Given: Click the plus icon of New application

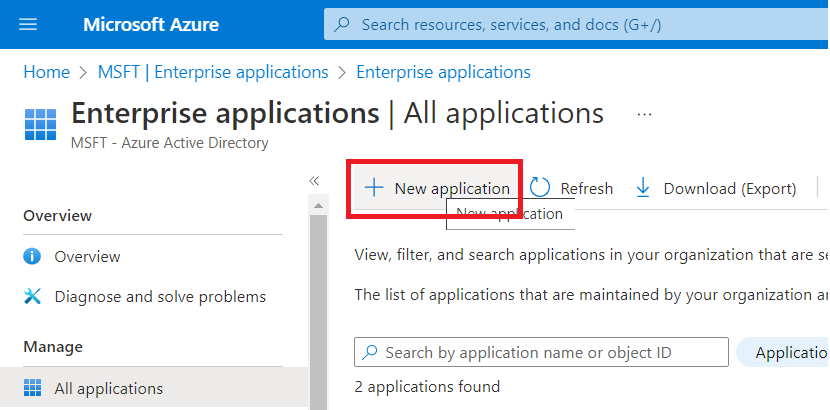Looking at the screenshot, I should point(374,188).
